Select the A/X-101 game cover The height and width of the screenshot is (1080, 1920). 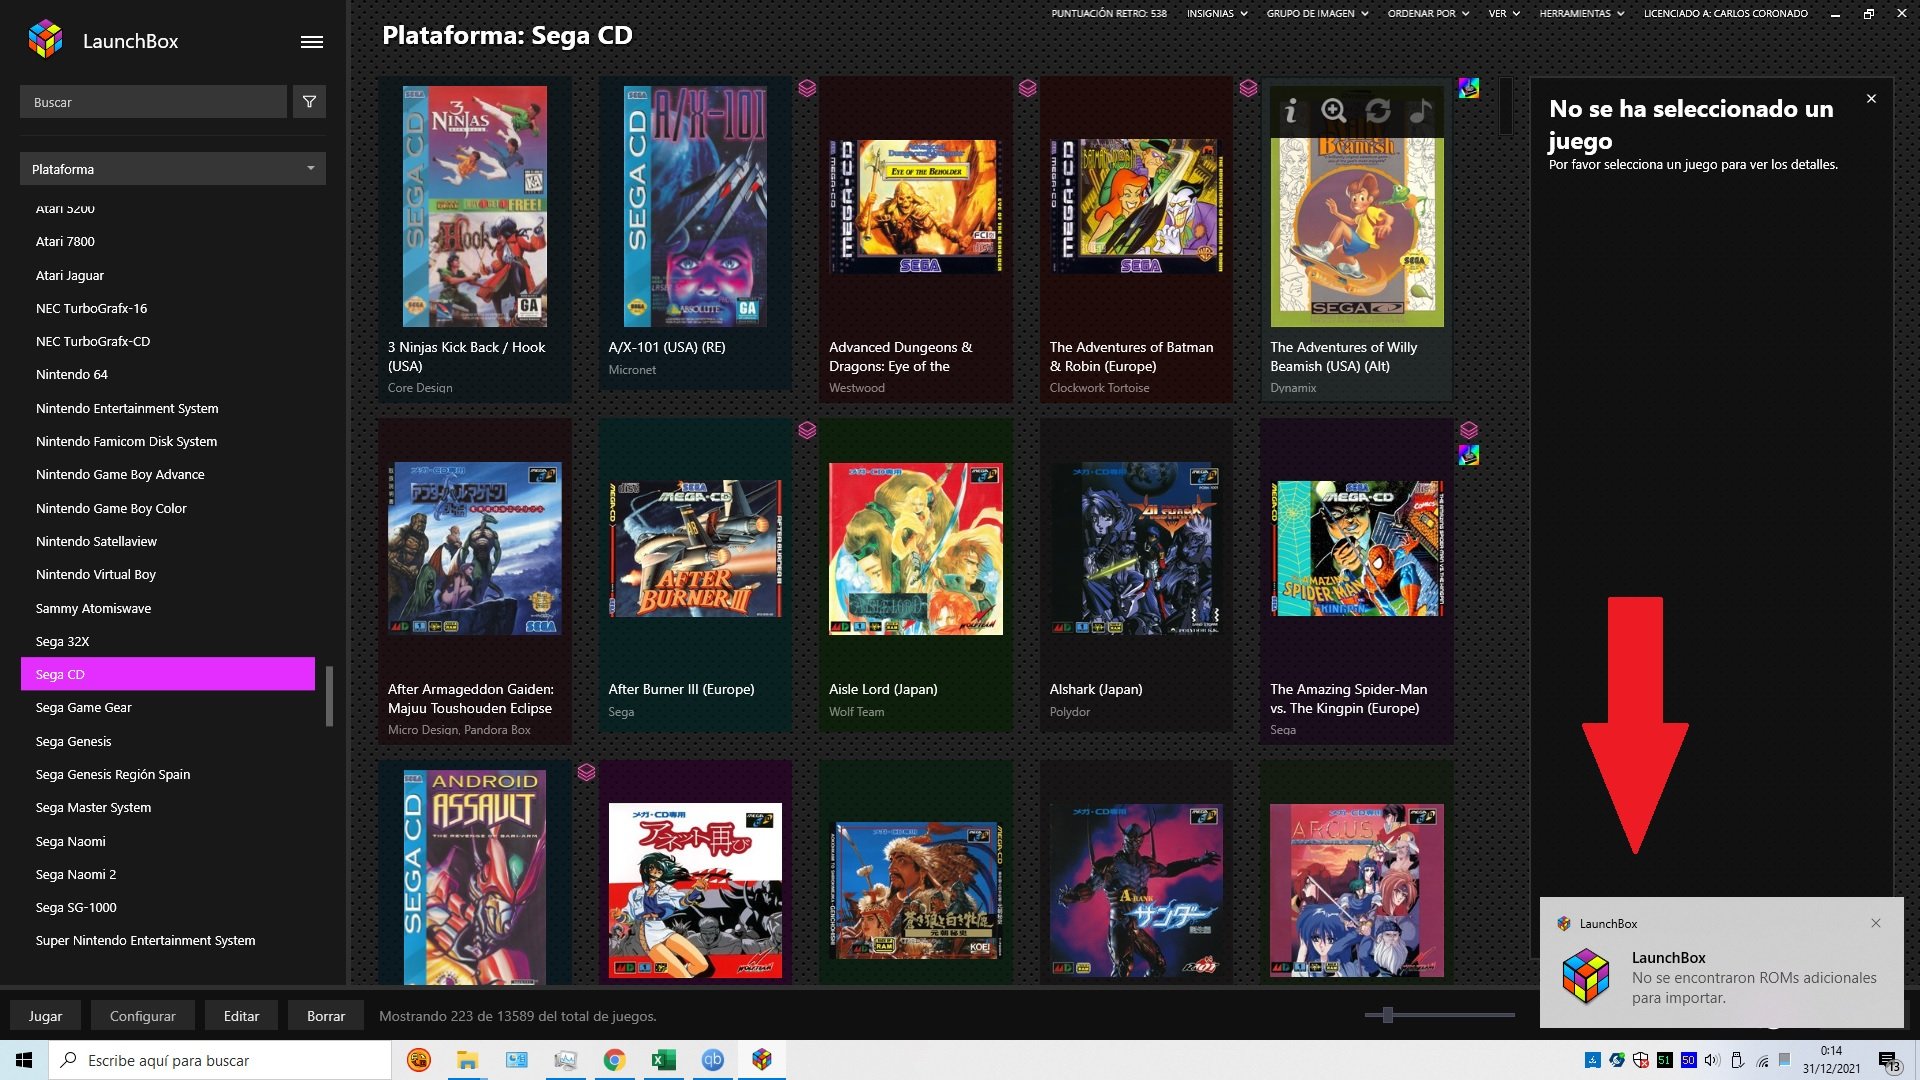click(x=695, y=206)
